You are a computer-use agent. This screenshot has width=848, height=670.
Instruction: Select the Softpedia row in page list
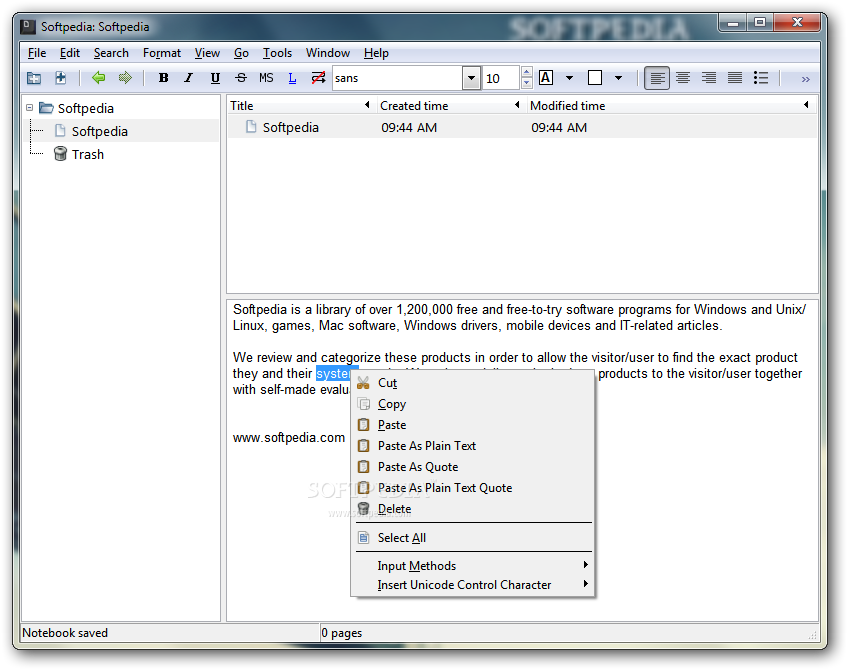click(522, 128)
